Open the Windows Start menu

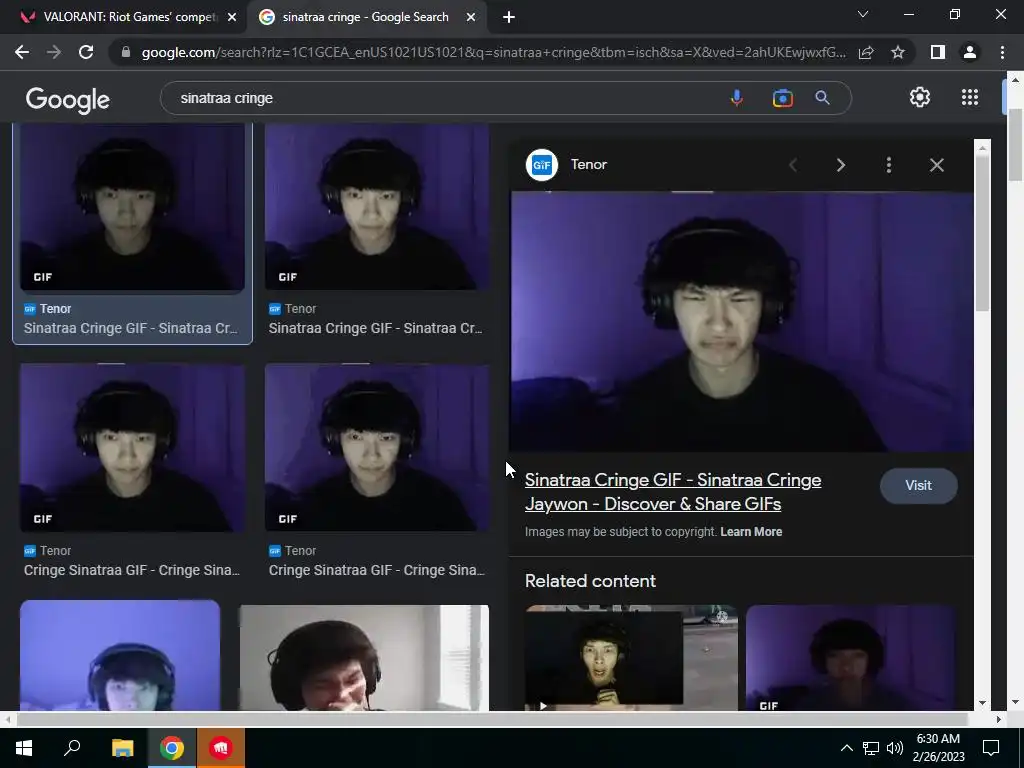pyautogui.click(x=24, y=748)
